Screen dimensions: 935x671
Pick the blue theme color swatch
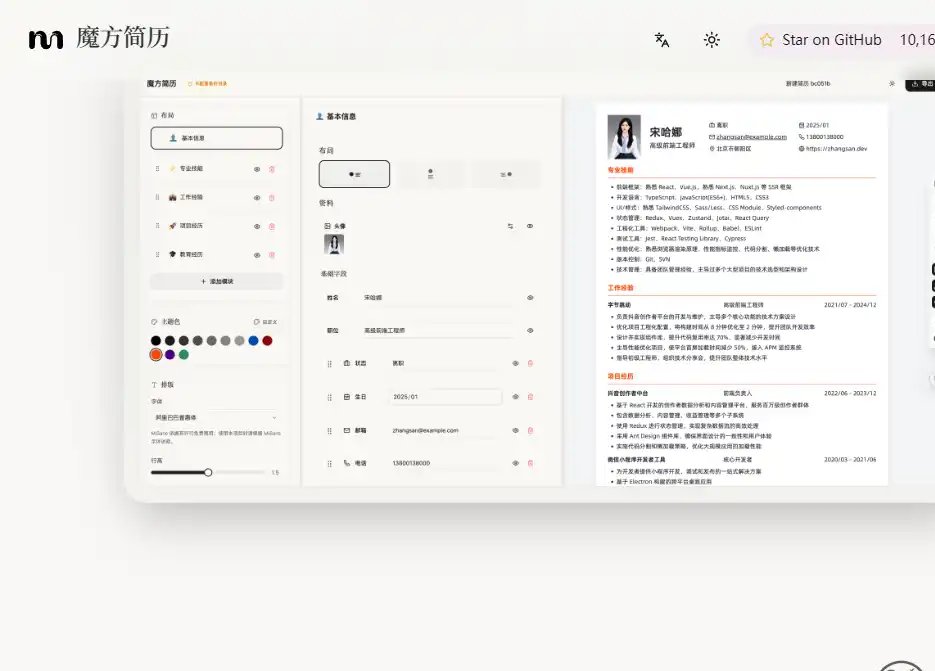click(x=253, y=341)
